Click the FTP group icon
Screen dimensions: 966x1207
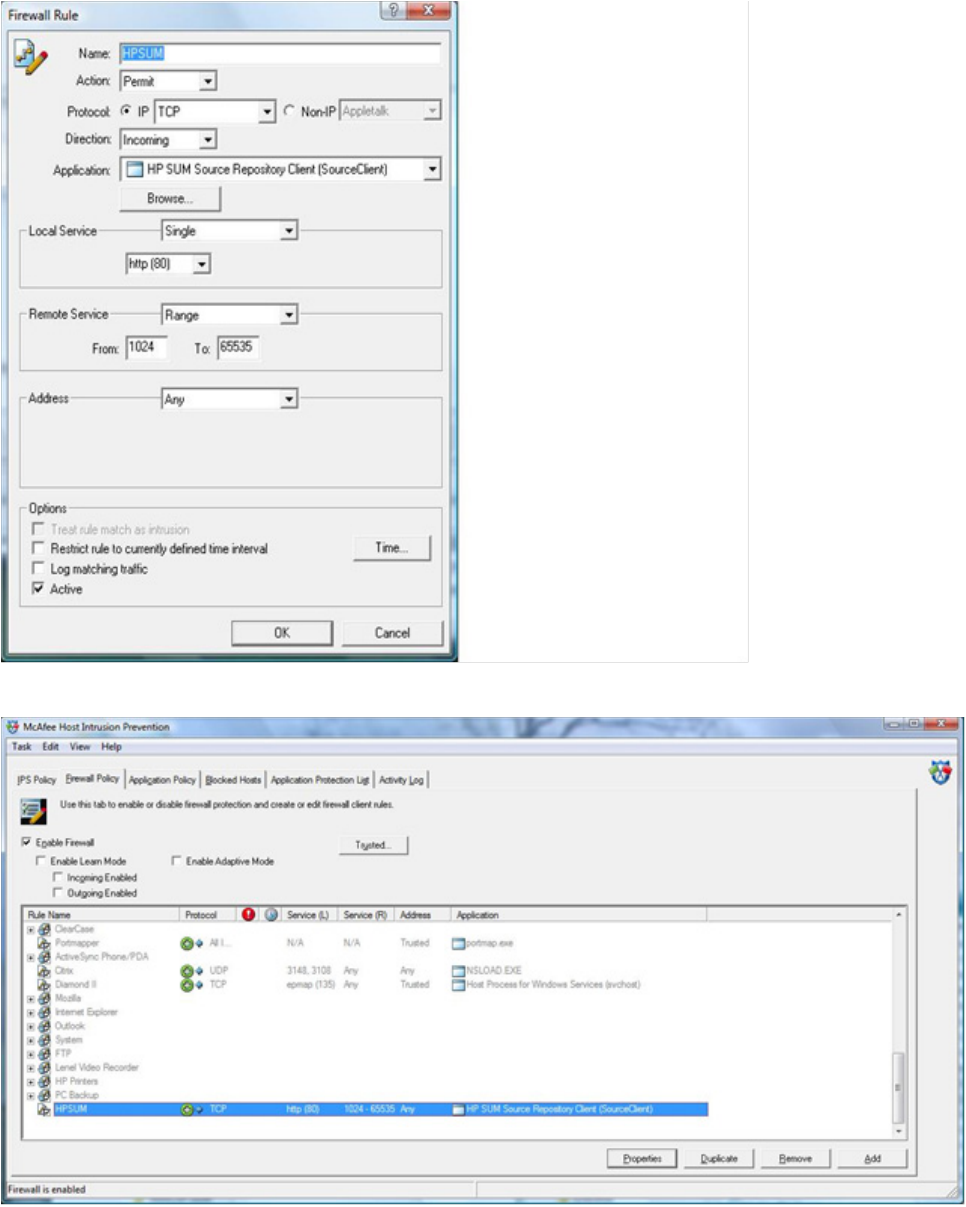click(44, 1053)
